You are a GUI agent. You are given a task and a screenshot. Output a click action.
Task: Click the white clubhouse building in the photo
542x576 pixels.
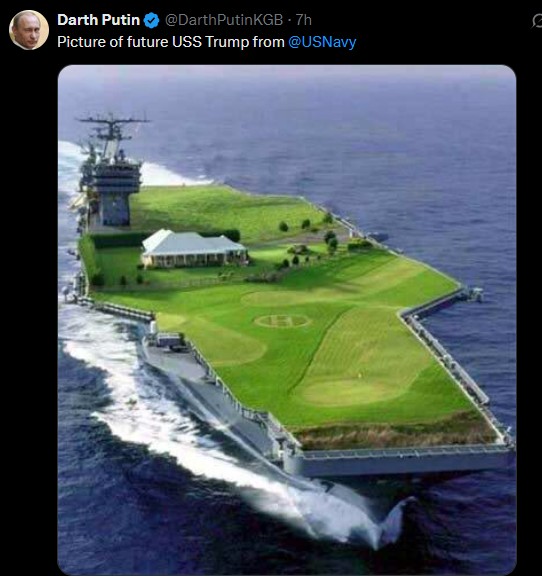(194, 248)
